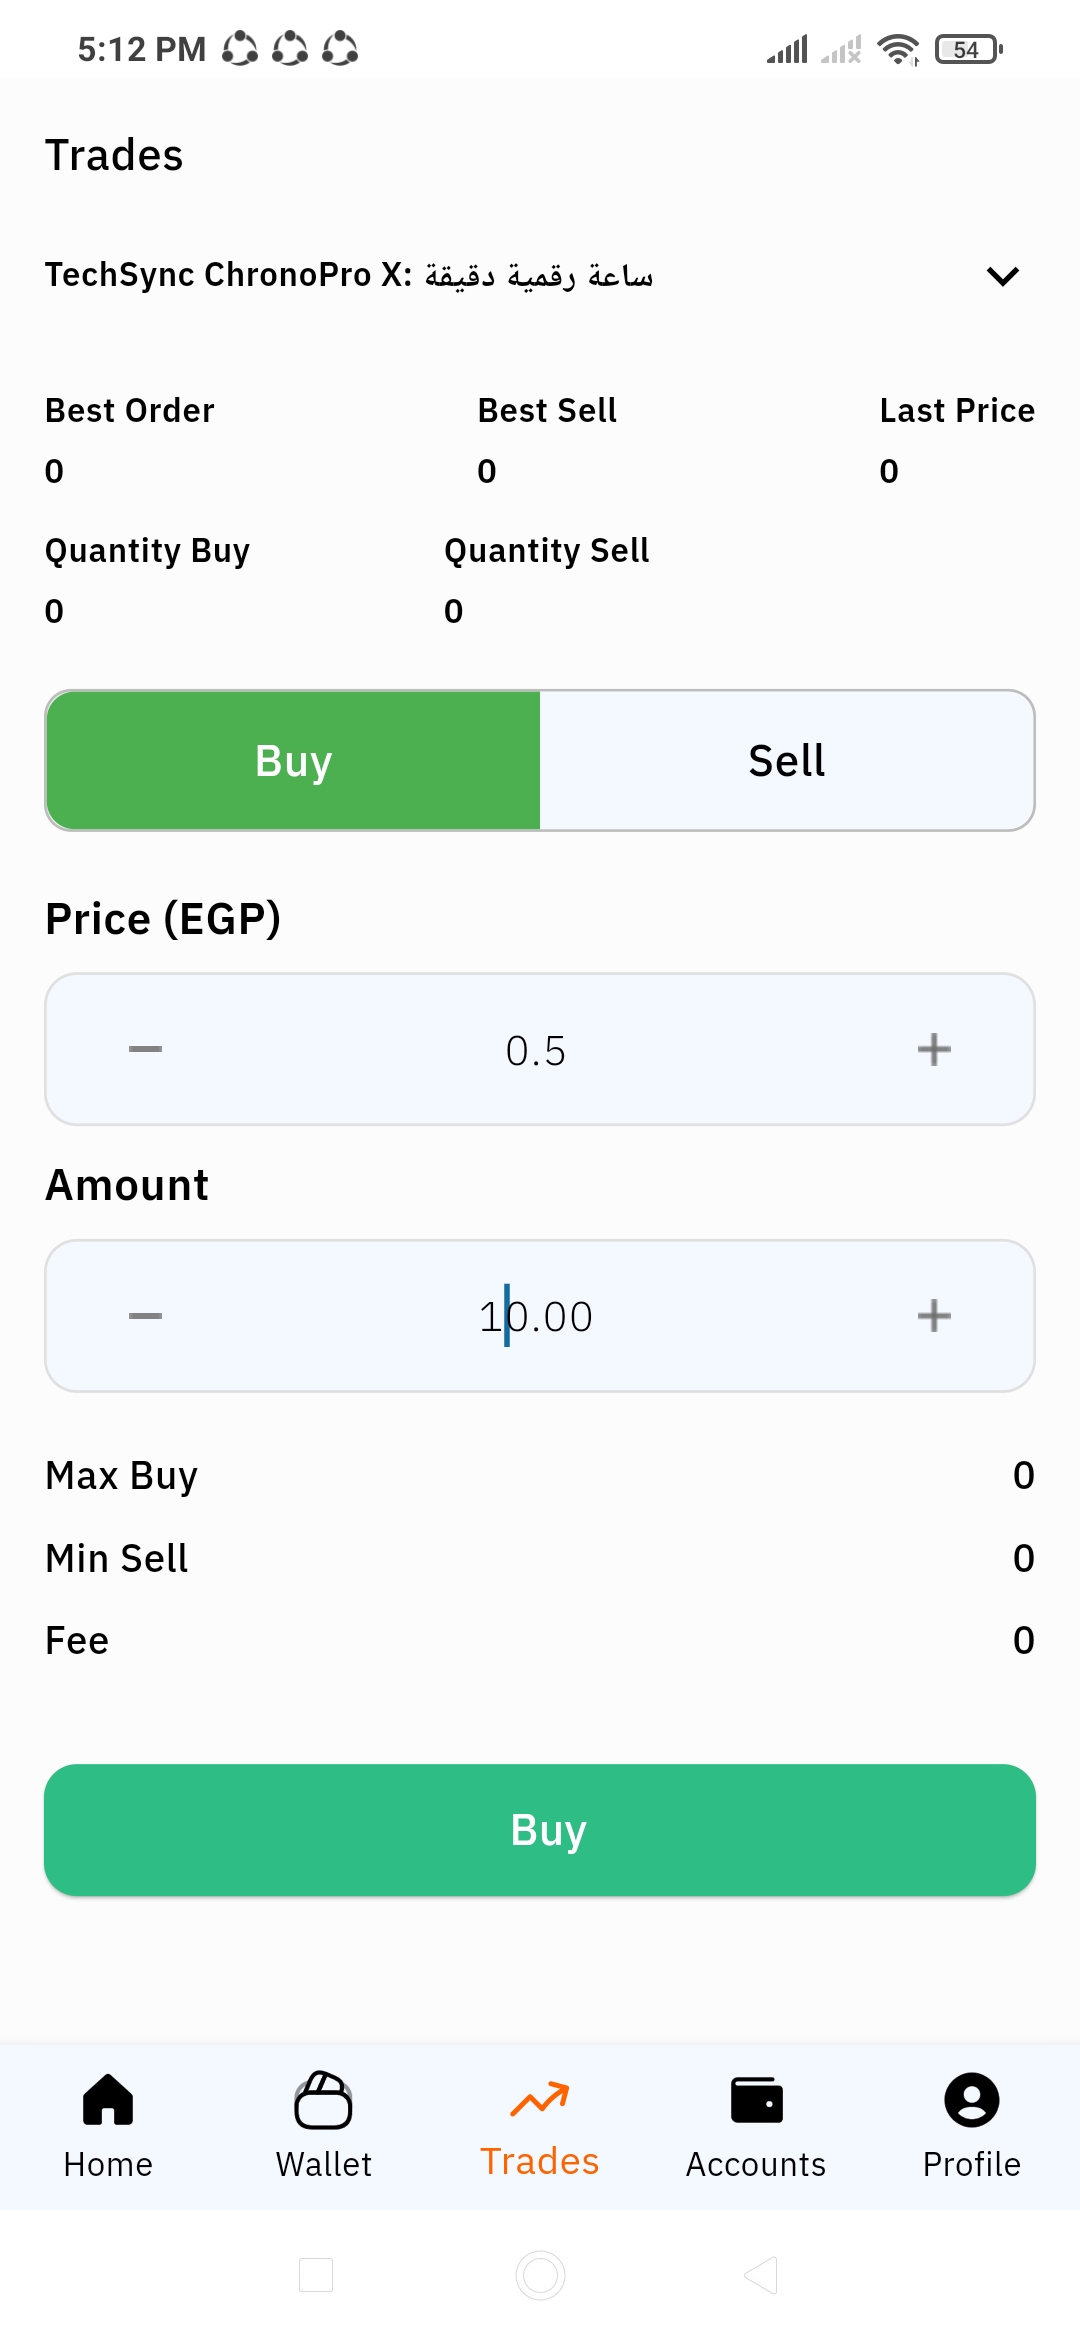This screenshot has width=1080, height=2340.
Task: Open the Profile person icon
Action: pyautogui.click(x=971, y=2099)
